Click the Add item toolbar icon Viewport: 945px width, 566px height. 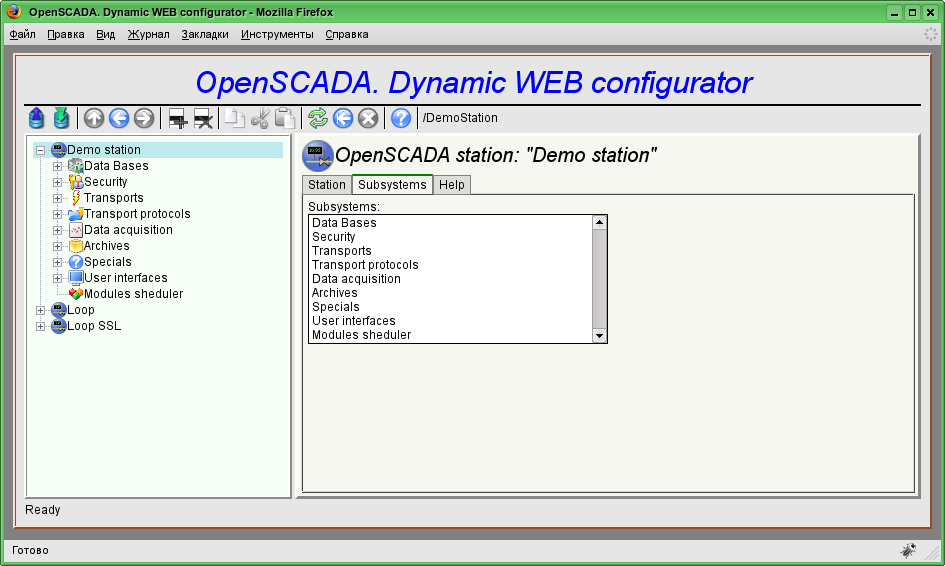coord(178,118)
